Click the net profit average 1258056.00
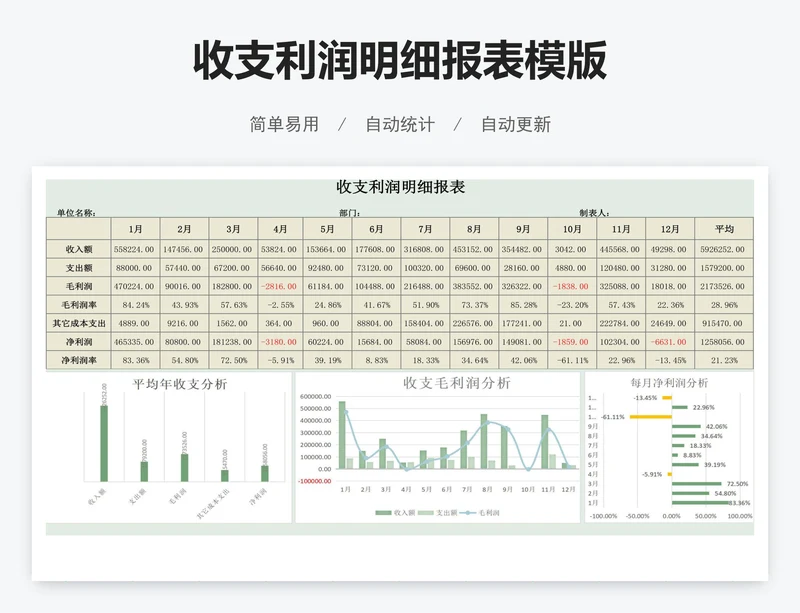800x613 pixels. [x=722, y=341]
